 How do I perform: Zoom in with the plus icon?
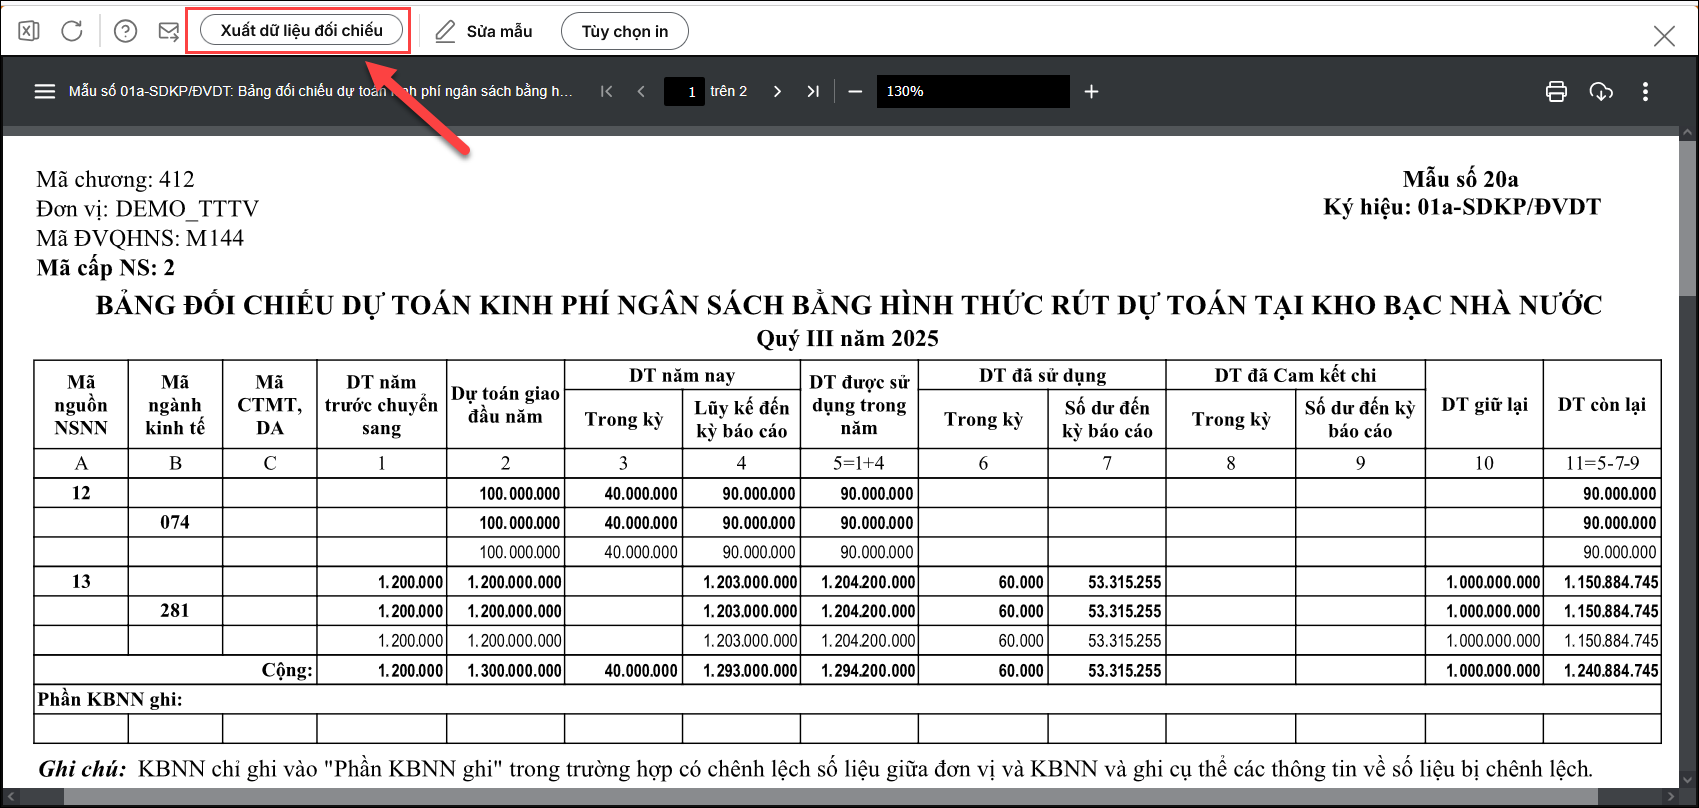(x=1092, y=91)
